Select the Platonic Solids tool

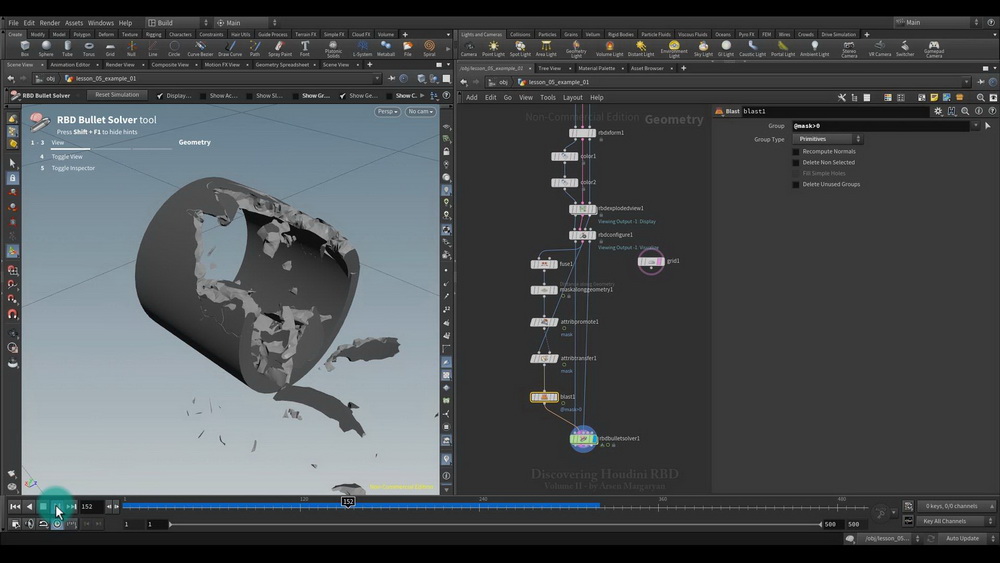(x=333, y=49)
